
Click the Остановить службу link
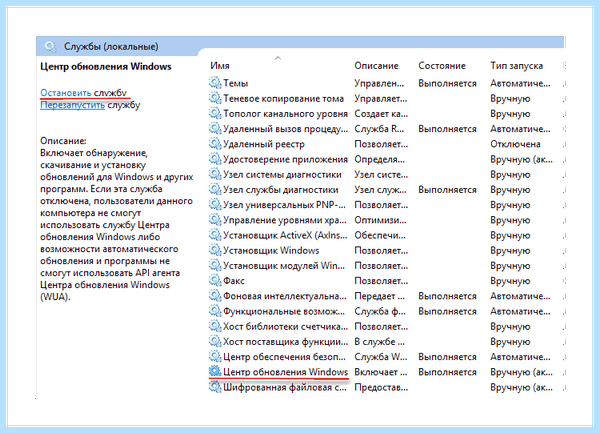[x=83, y=93]
